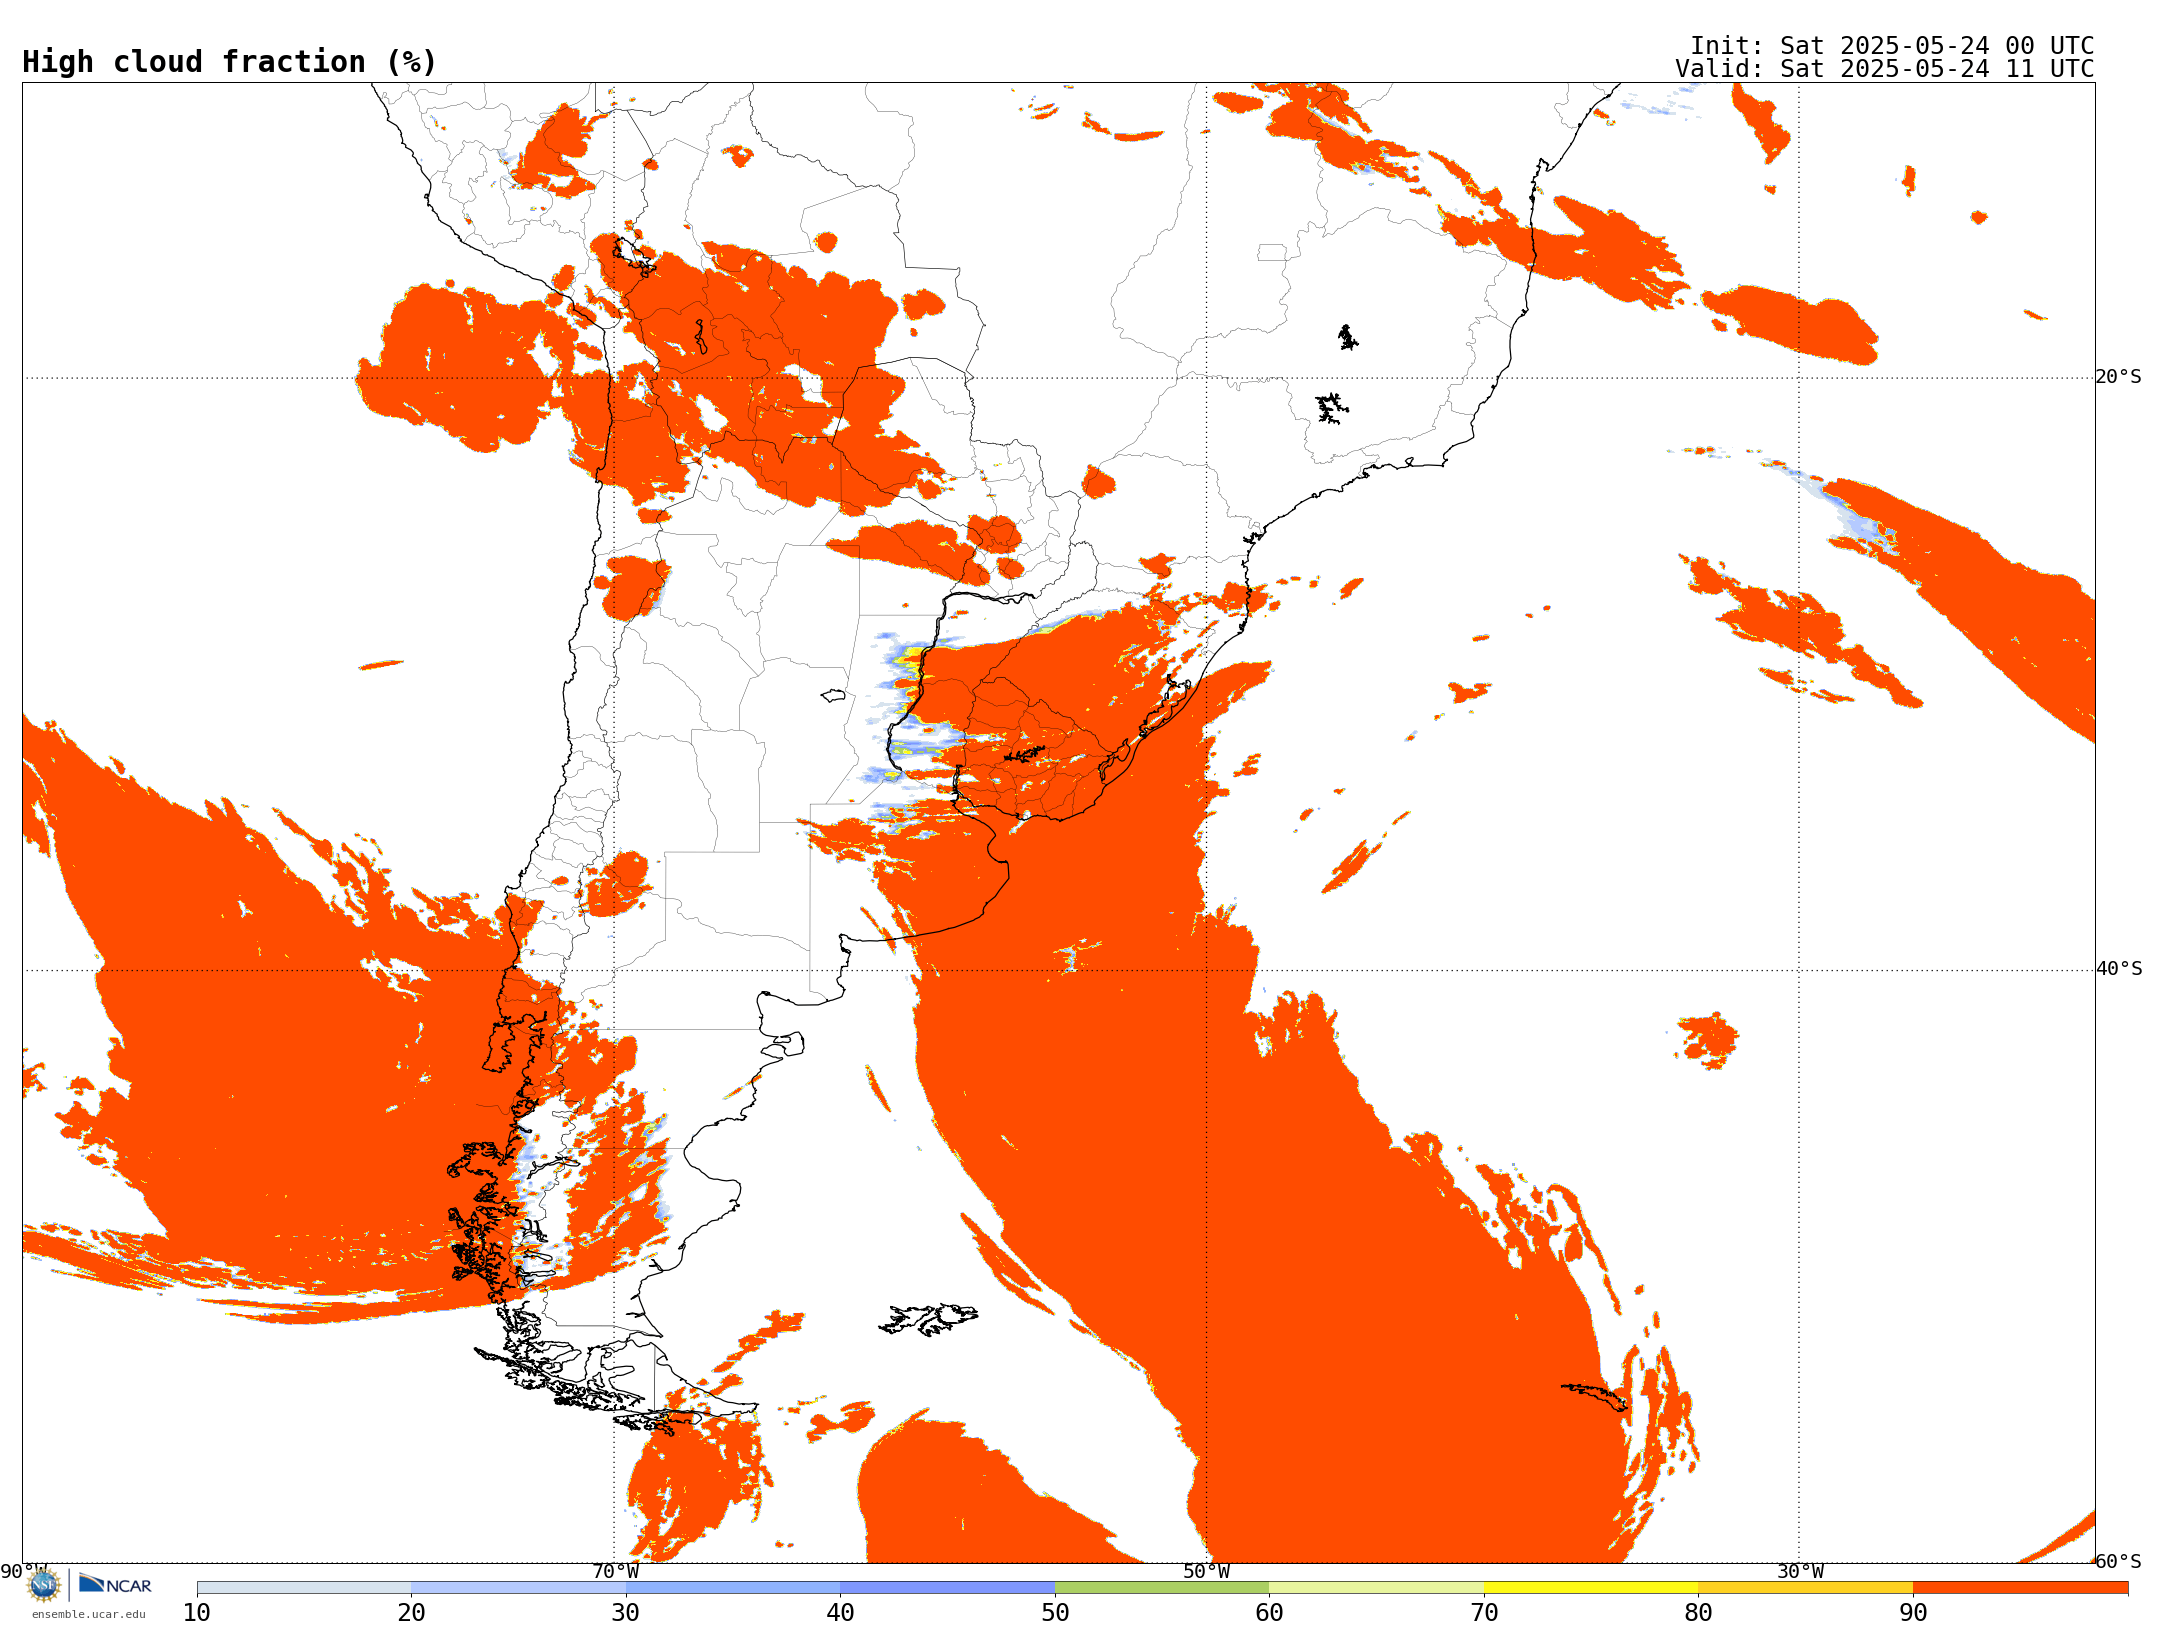
Task: Click the 20°S latitude label
Action: [2119, 377]
